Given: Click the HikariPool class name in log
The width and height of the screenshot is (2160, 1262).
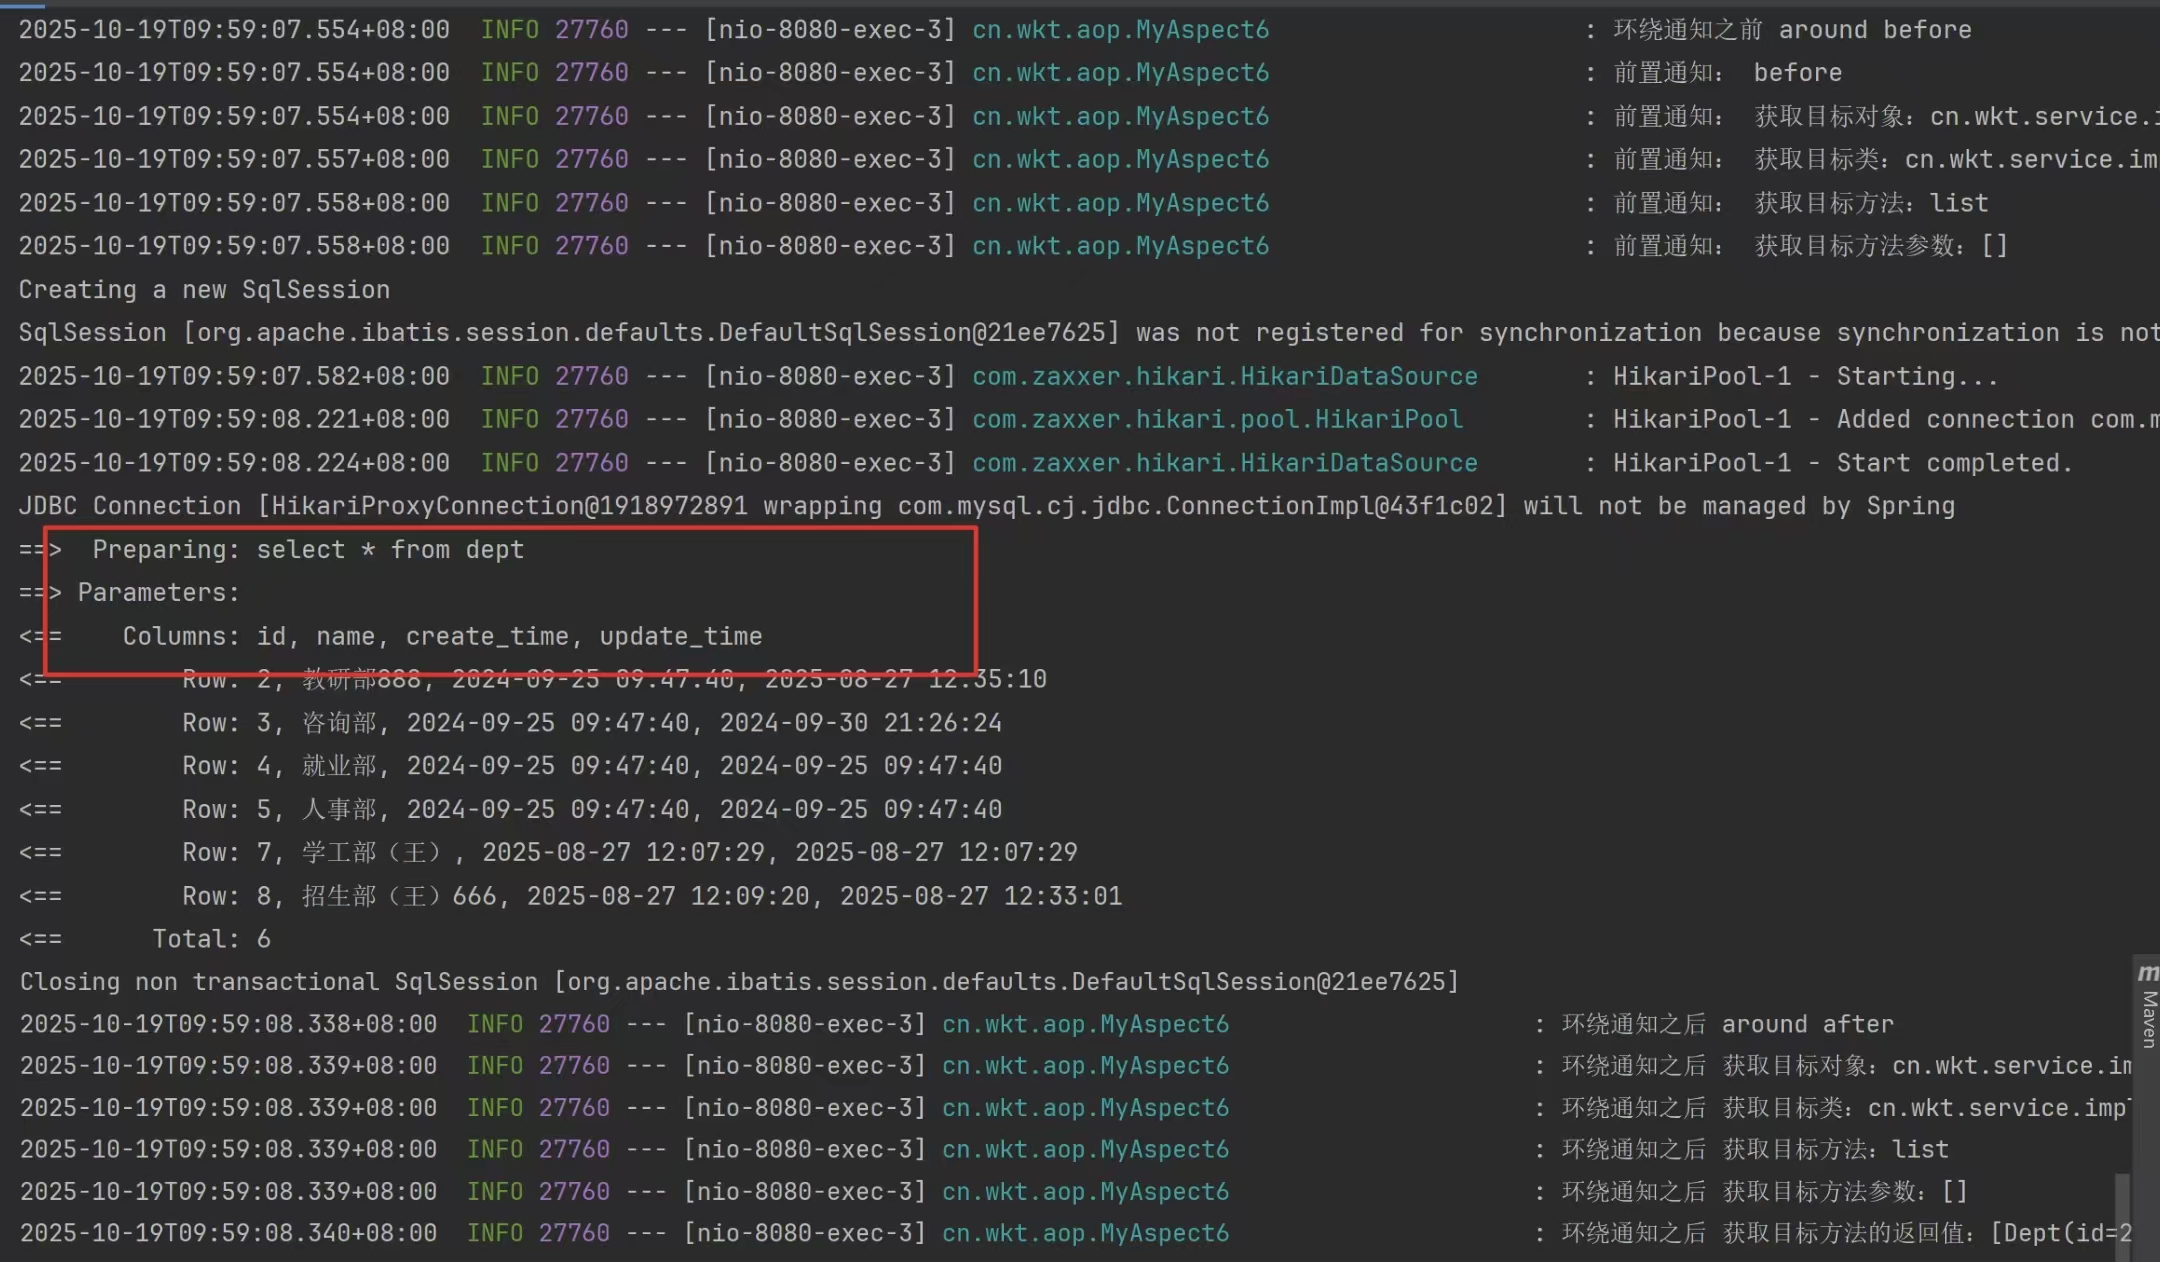Looking at the screenshot, I should (x=1217, y=420).
